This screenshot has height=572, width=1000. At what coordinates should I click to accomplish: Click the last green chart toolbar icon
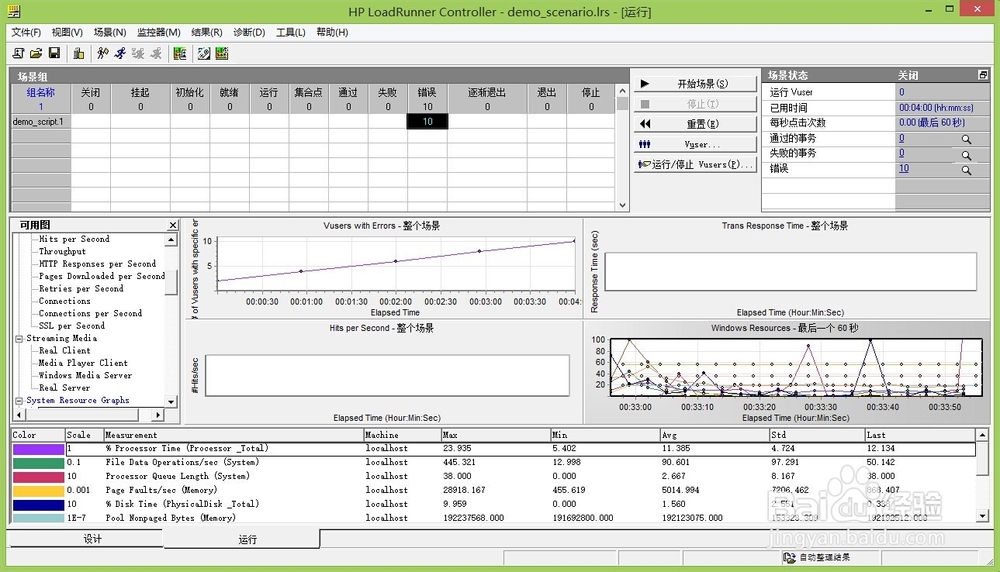221,54
